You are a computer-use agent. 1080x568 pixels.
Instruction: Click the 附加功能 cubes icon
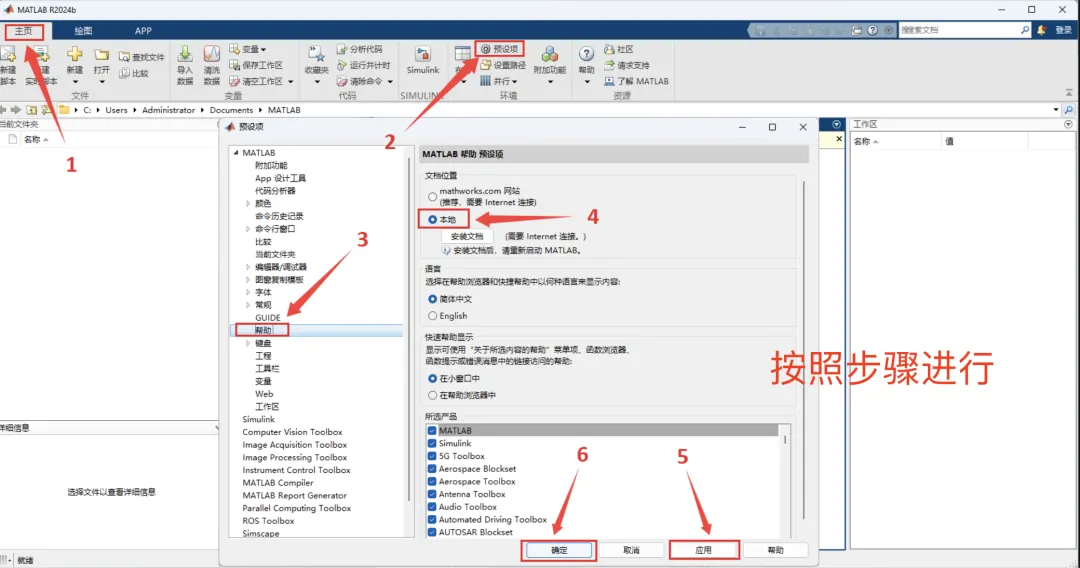(550, 54)
